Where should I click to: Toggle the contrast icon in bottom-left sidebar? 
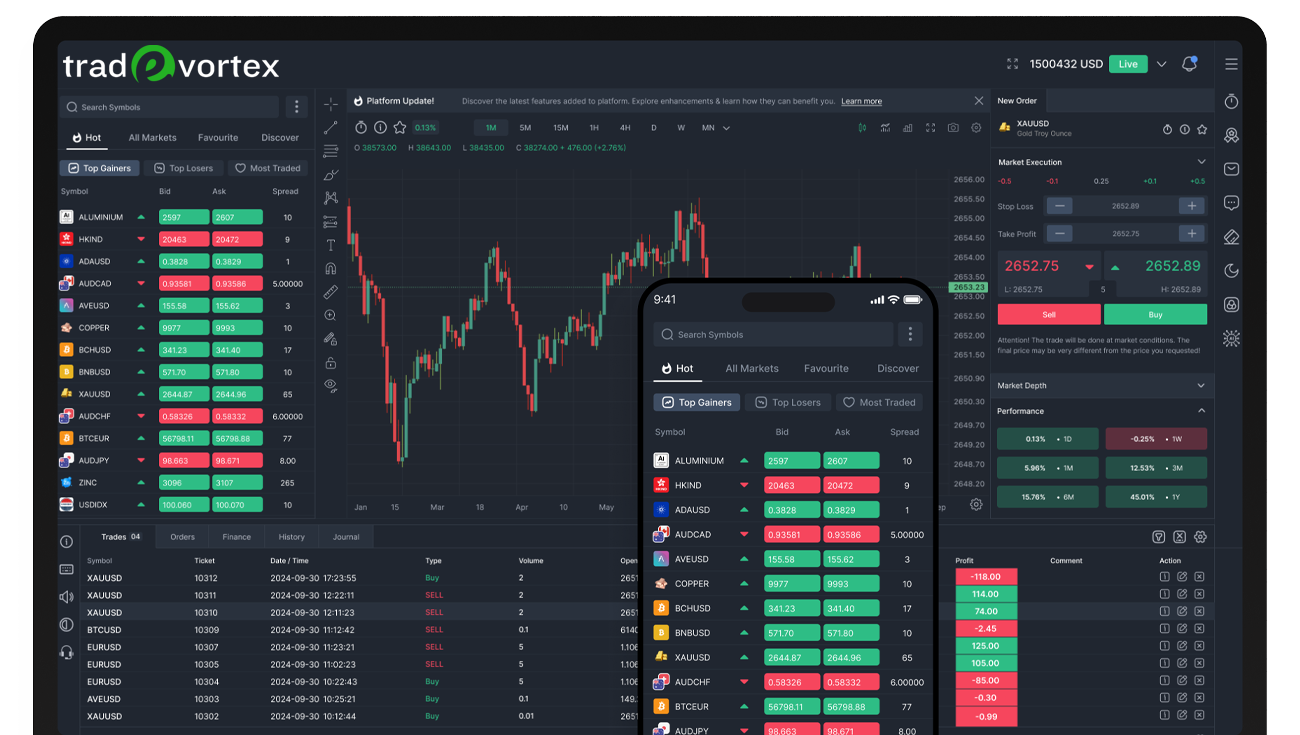[66, 624]
